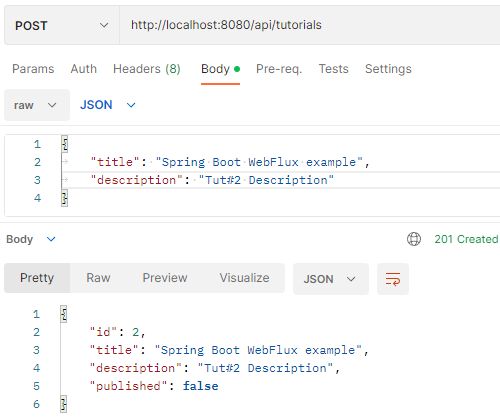Viewport: 500px width, 420px height.
Task: Click "Spring Boot WebFlux example" in response
Action: point(258,350)
